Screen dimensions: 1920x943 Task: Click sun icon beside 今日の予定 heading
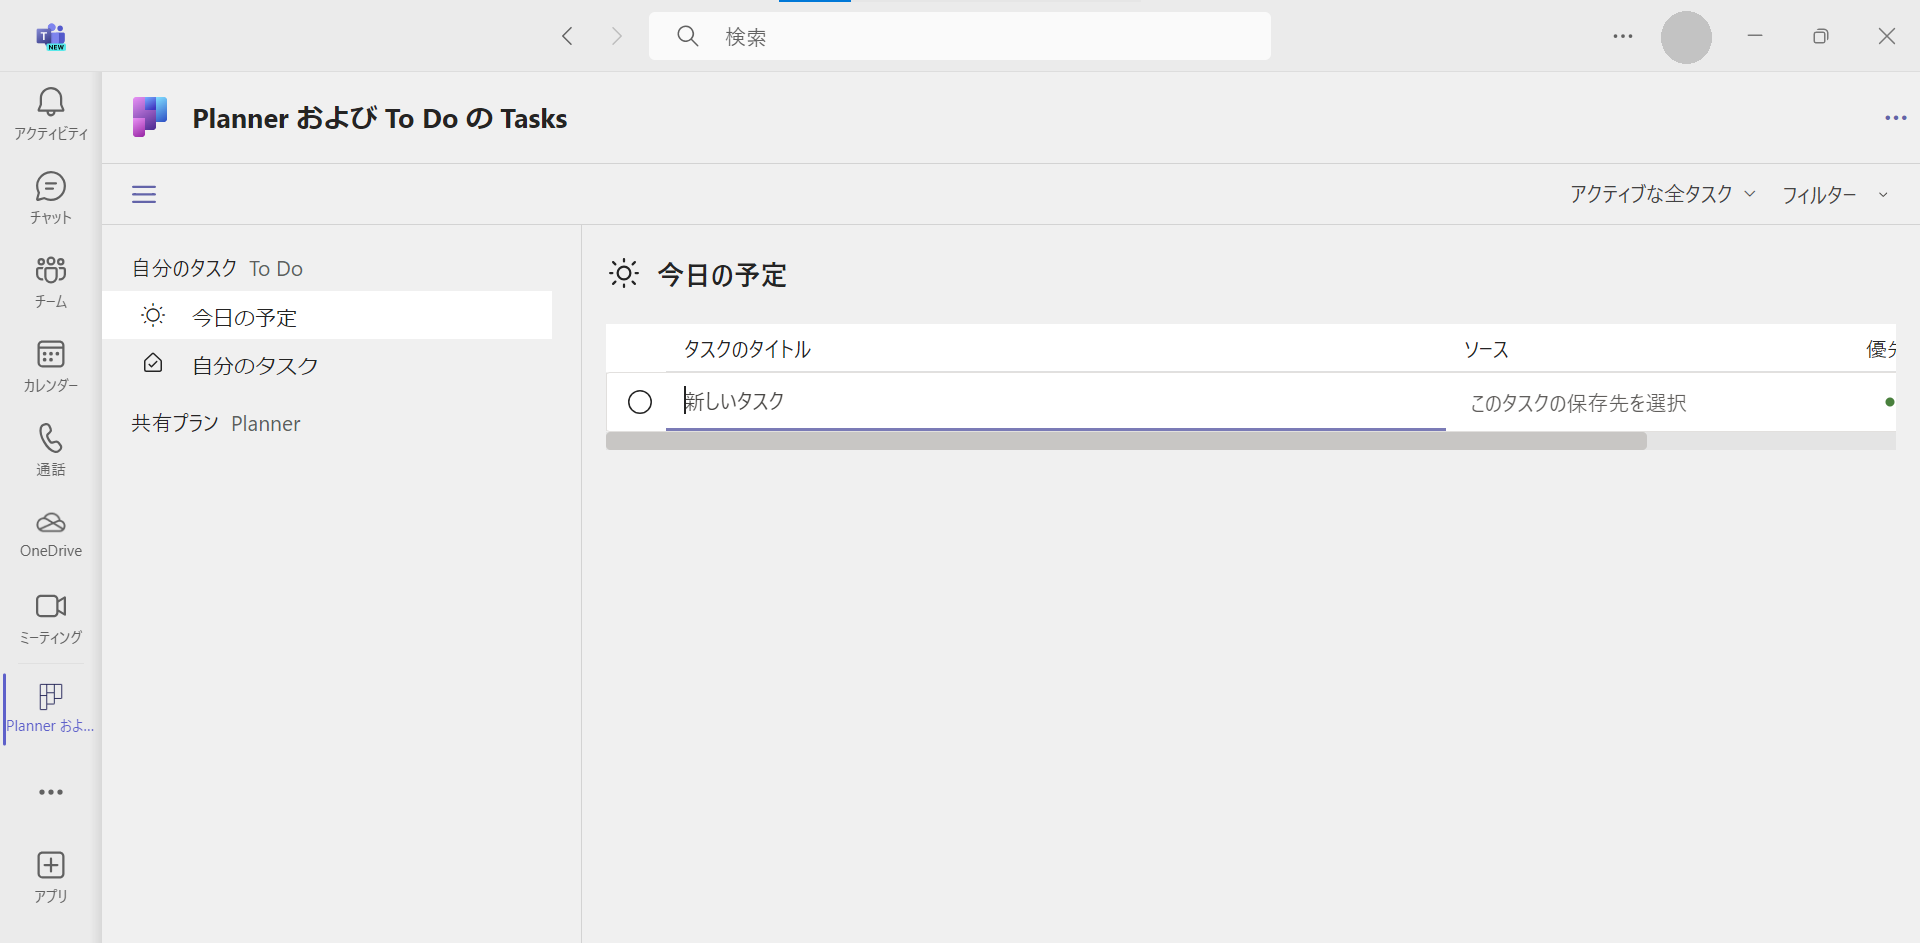pos(624,274)
